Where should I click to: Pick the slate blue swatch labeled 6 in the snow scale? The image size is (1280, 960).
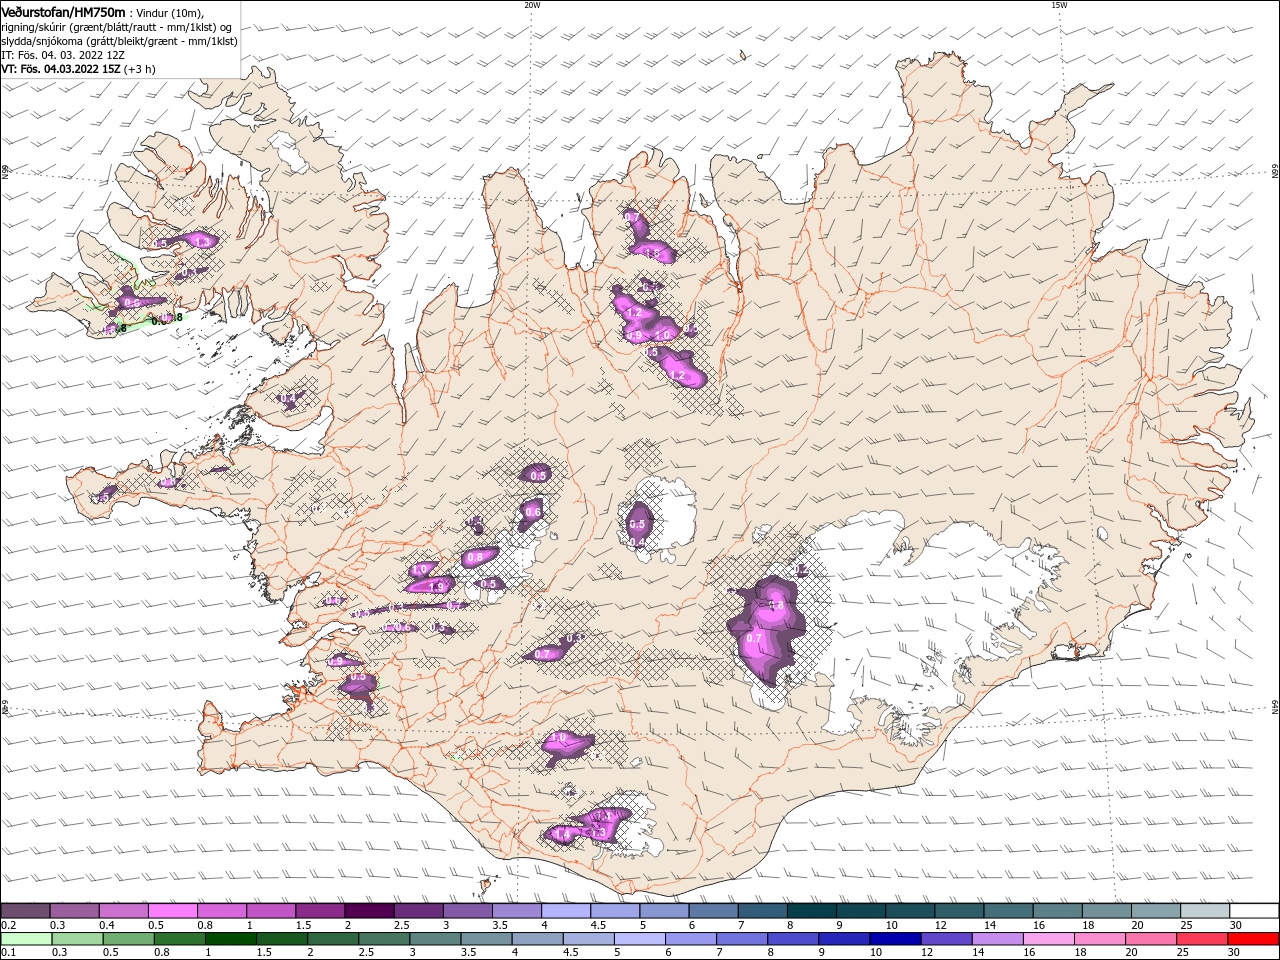coord(712,911)
